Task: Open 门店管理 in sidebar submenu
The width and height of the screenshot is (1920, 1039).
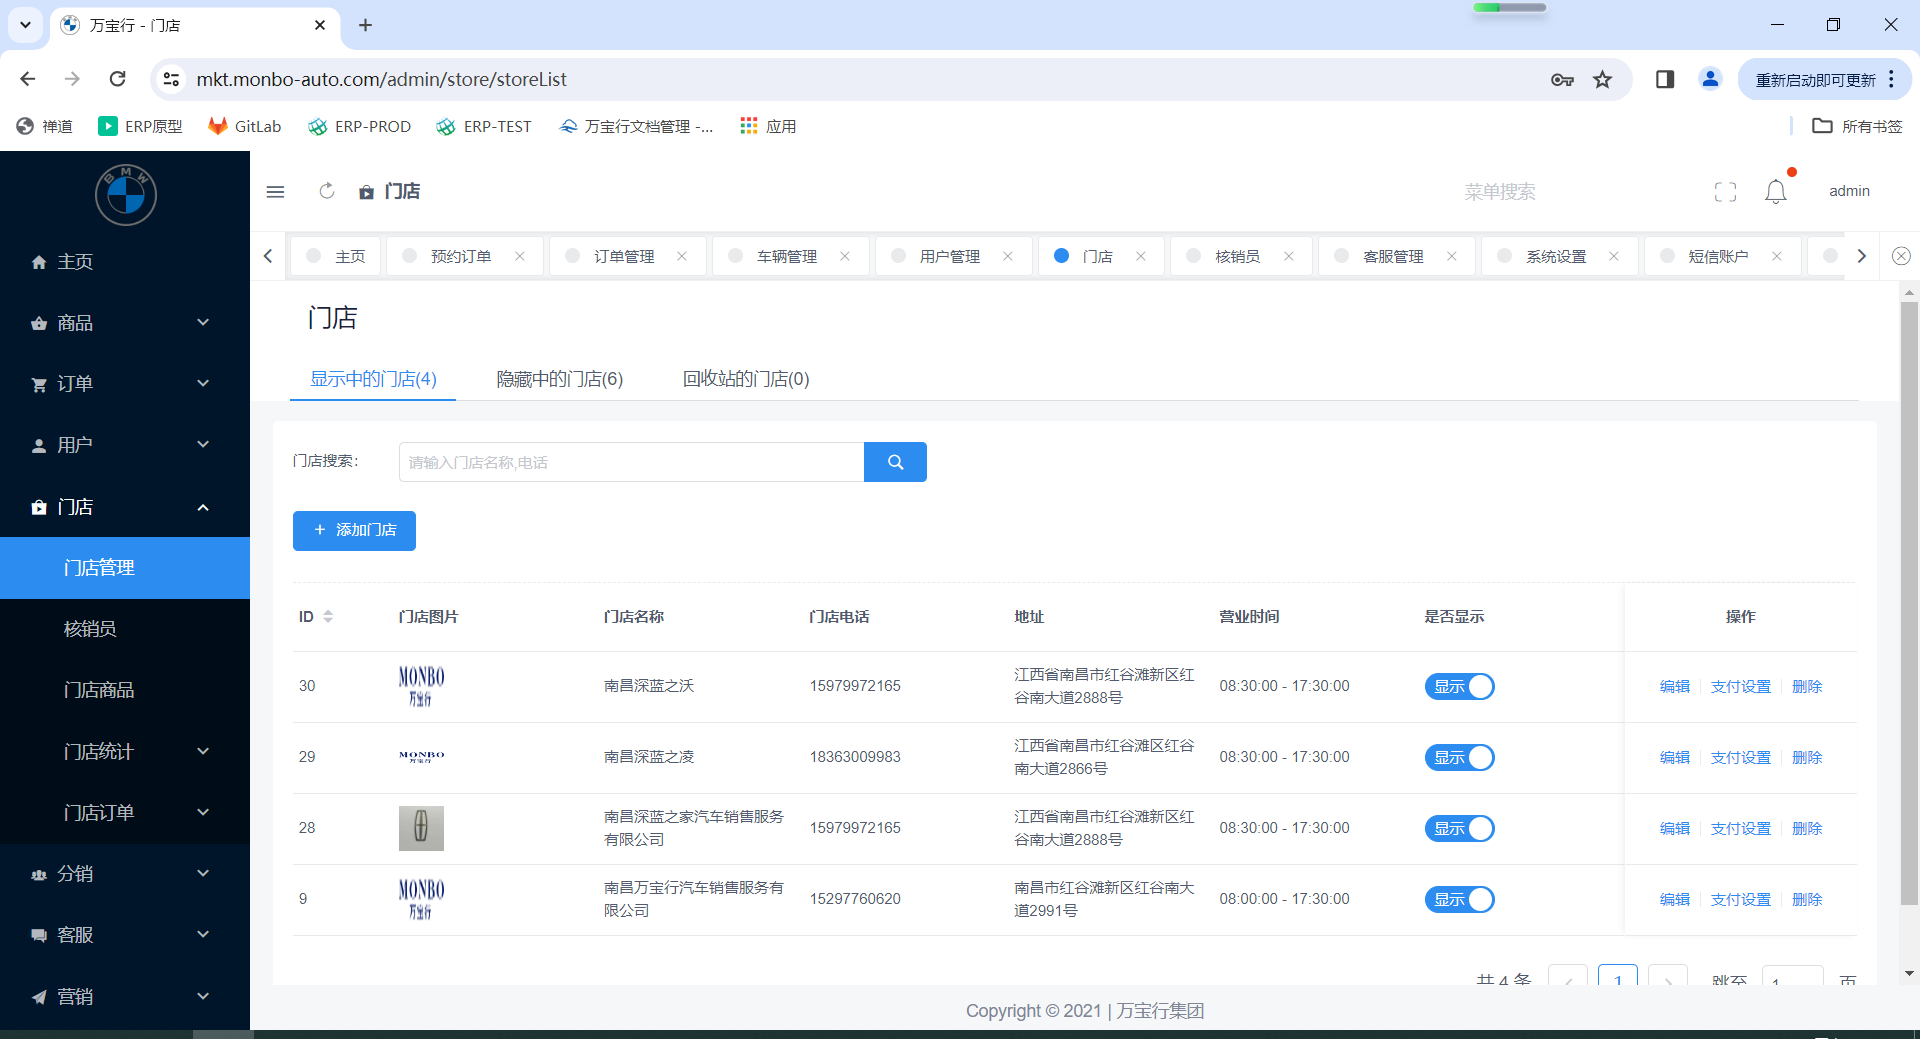Action: pos(125,568)
